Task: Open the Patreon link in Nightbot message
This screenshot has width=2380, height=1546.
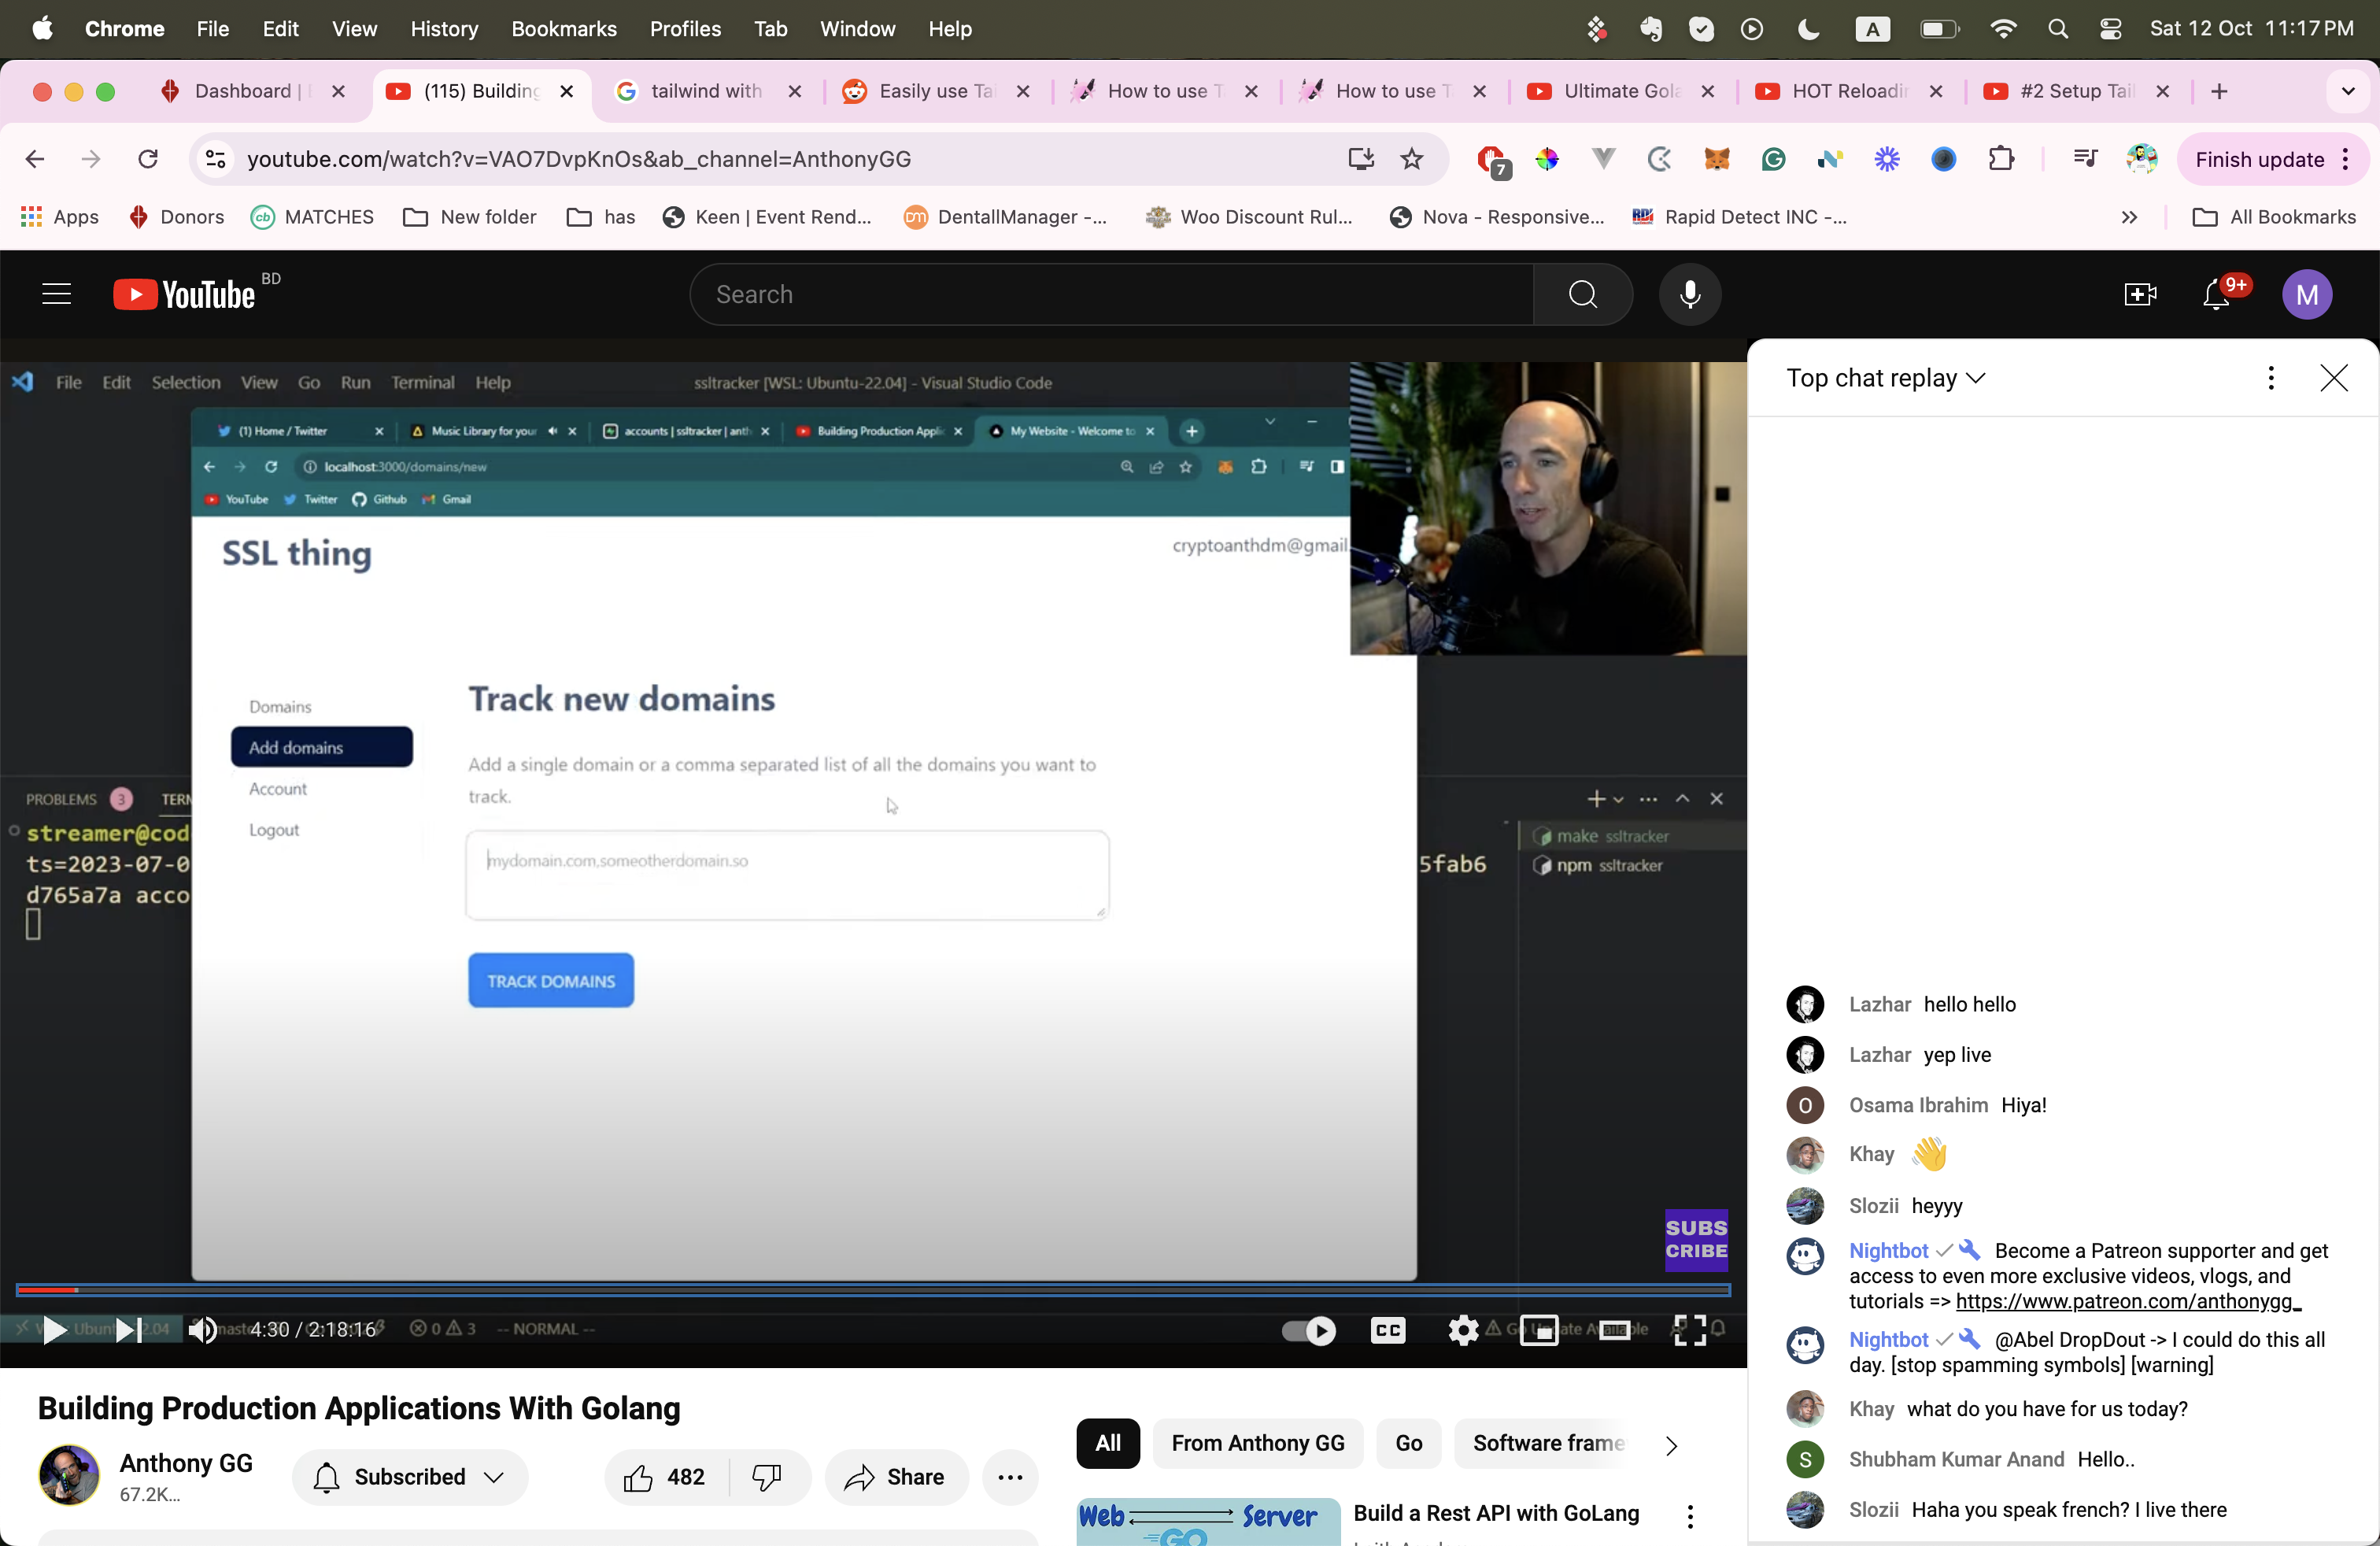Action: [2128, 1301]
